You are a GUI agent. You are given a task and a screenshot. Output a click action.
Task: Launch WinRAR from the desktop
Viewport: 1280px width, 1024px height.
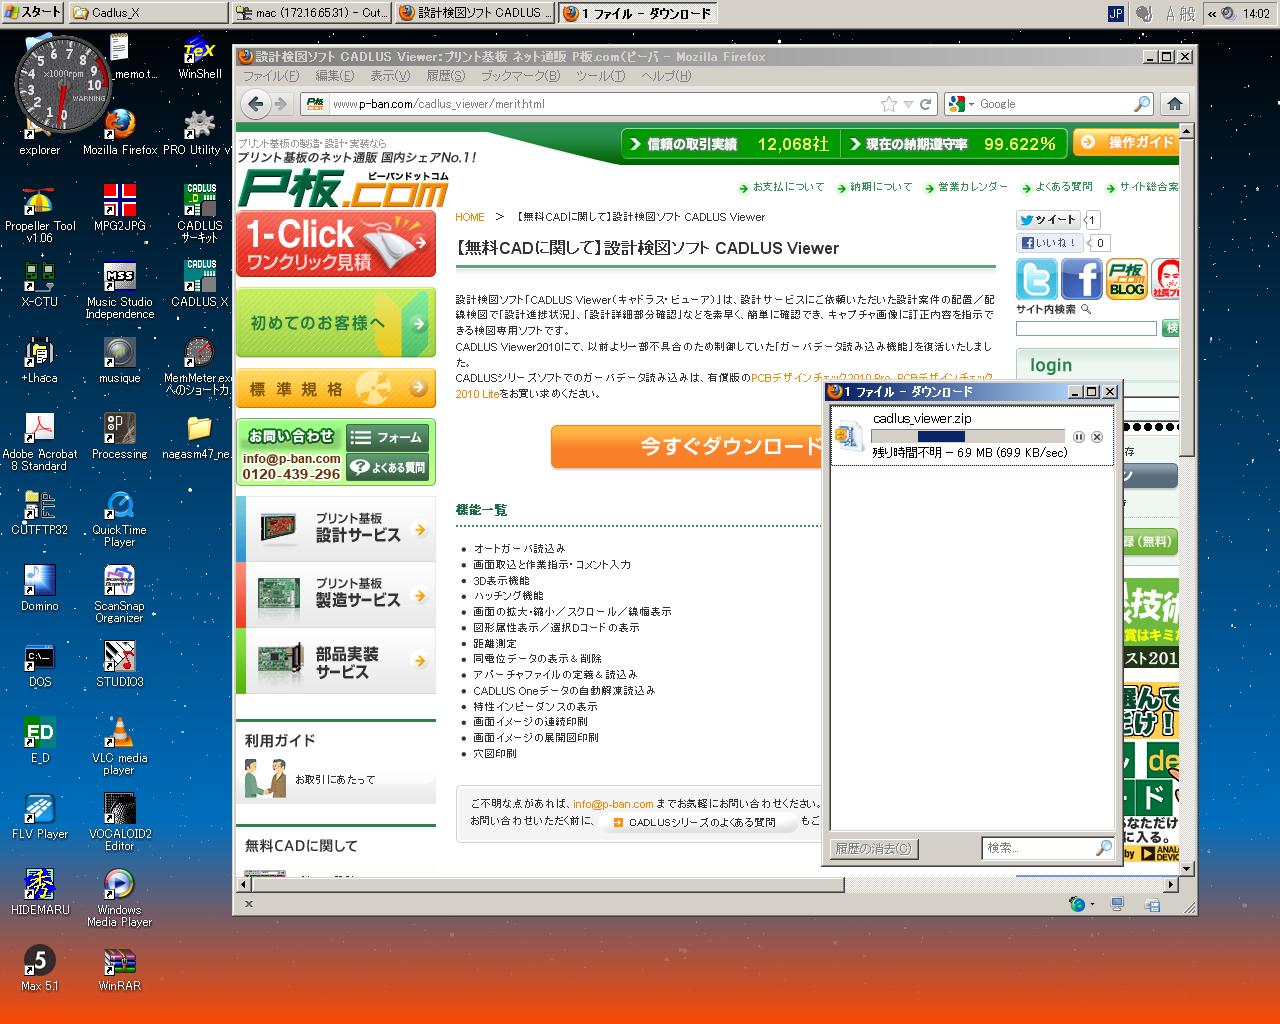(x=120, y=968)
